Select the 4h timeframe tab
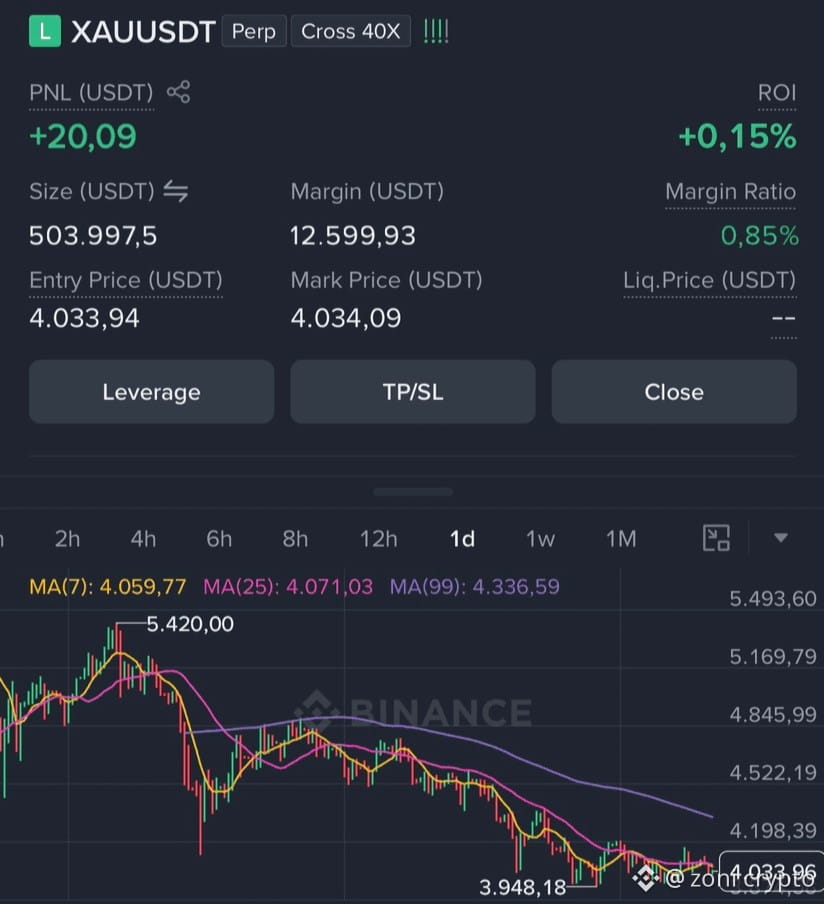The width and height of the screenshot is (824, 904). [143, 539]
